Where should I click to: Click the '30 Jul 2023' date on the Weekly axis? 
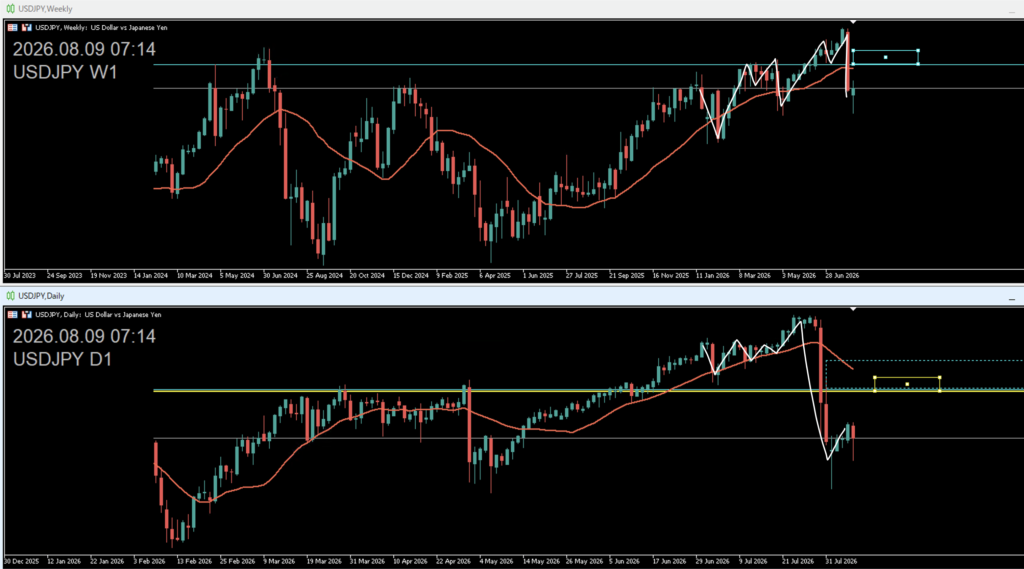(x=20, y=276)
